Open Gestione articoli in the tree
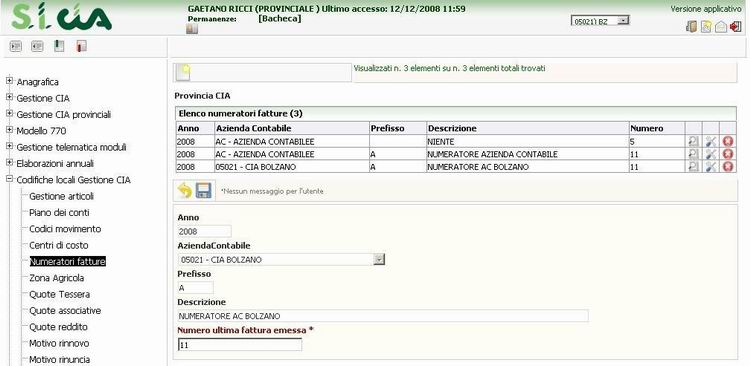 click(61, 196)
